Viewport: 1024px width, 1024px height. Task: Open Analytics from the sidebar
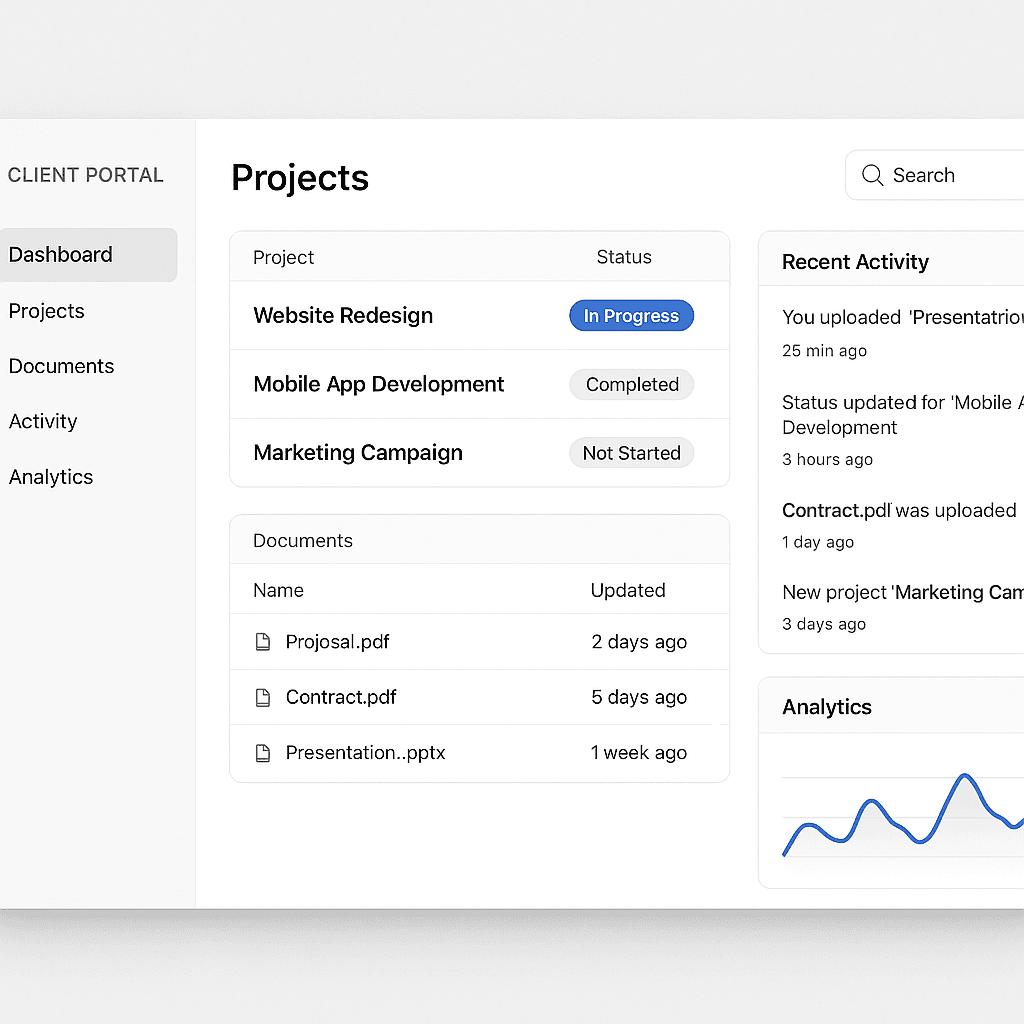pos(50,477)
